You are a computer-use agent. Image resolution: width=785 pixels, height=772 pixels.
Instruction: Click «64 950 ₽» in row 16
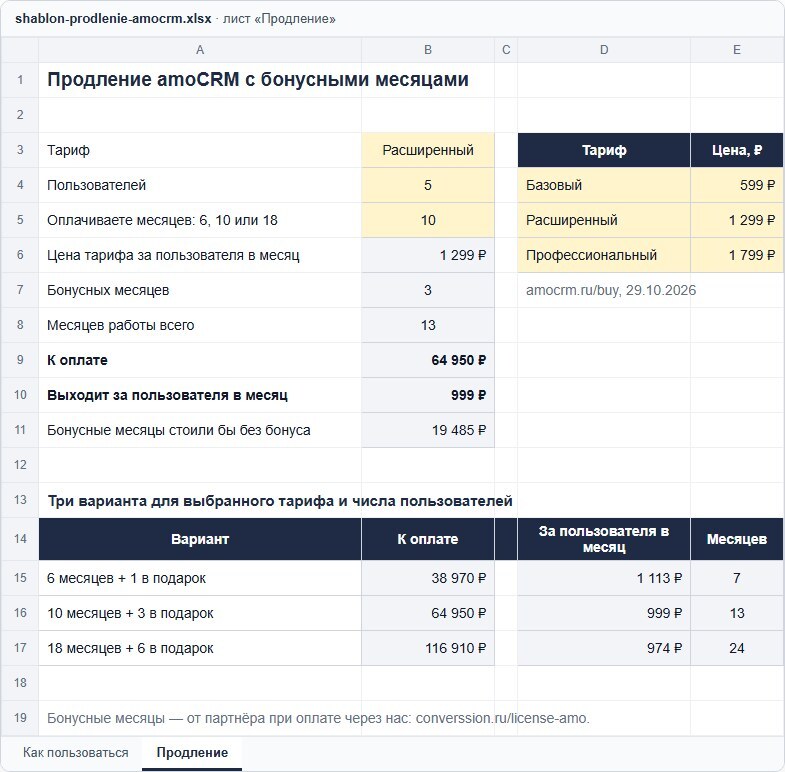tap(428, 613)
